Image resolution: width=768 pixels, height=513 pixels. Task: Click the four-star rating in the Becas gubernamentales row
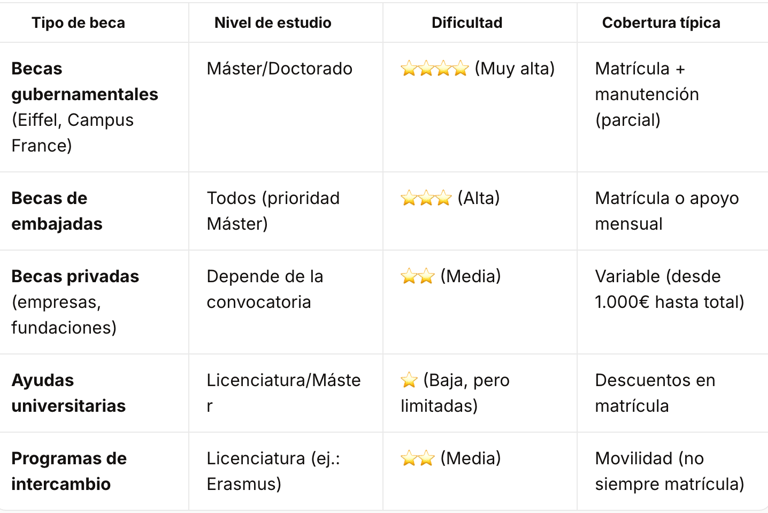(x=434, y=69)
